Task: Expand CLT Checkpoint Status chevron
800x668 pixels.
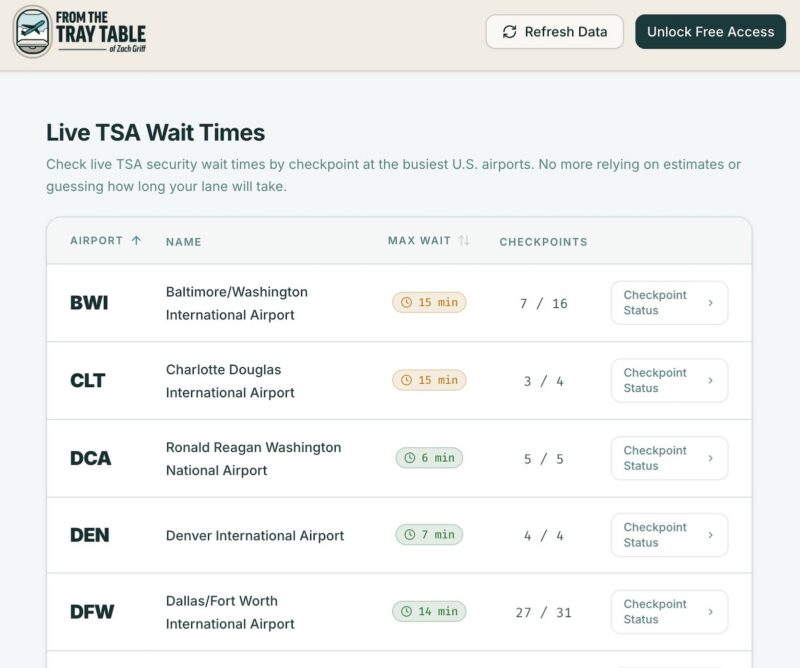Action: pos(711,381)
